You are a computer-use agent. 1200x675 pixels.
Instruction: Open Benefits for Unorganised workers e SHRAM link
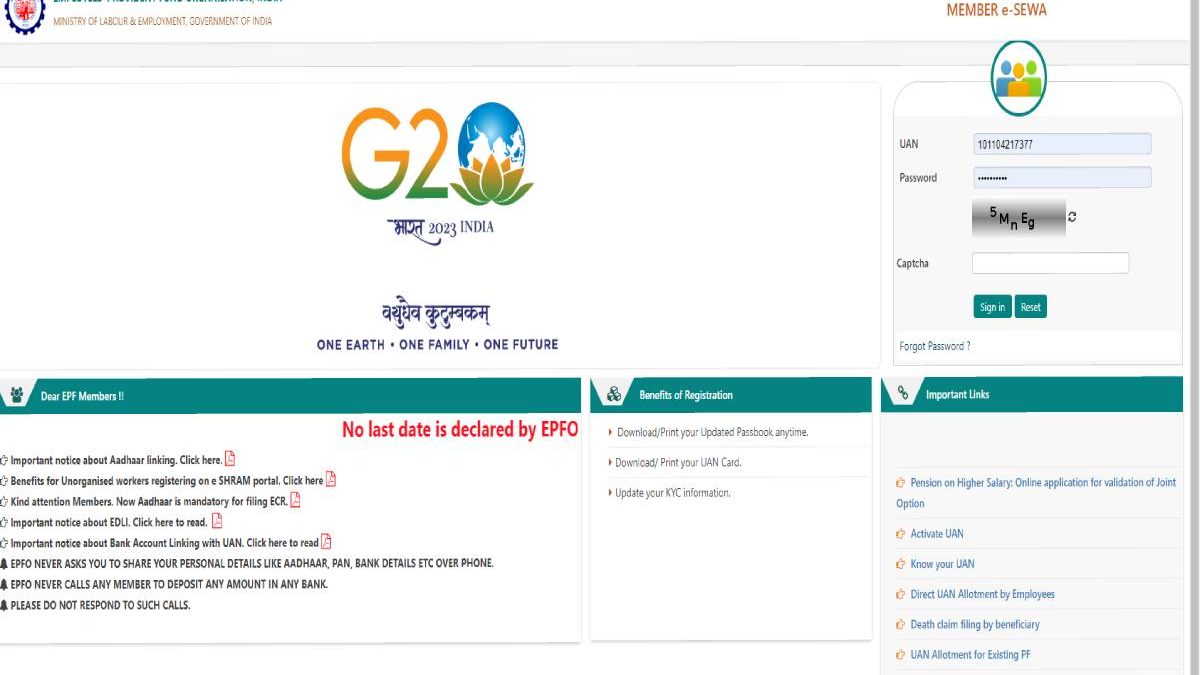tap(167, 481)
